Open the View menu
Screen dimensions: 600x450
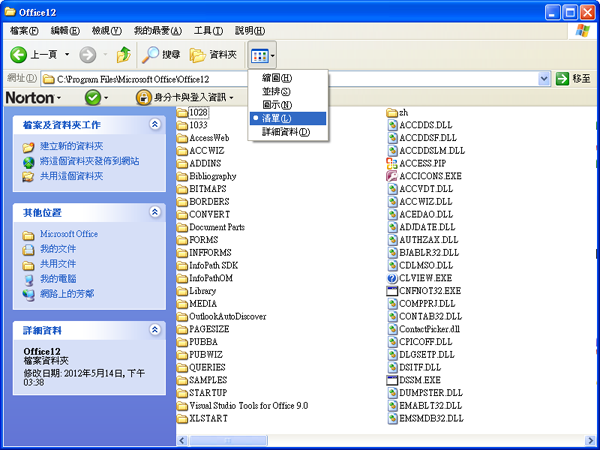106,31
